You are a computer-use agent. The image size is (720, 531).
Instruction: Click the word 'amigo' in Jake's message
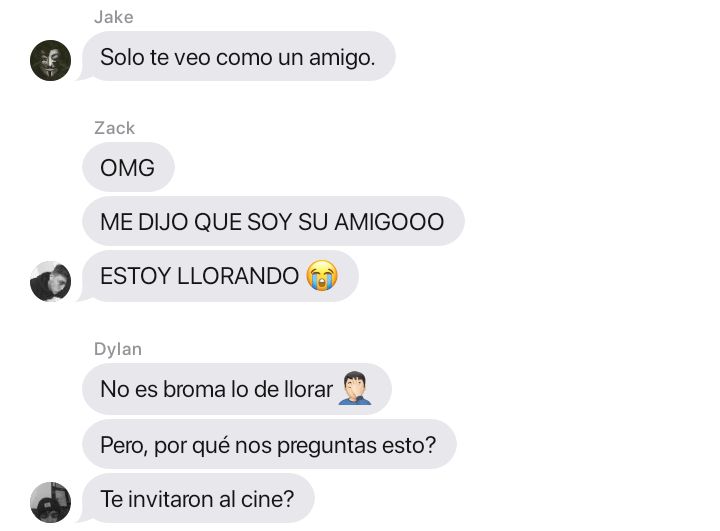click(340, 58)
